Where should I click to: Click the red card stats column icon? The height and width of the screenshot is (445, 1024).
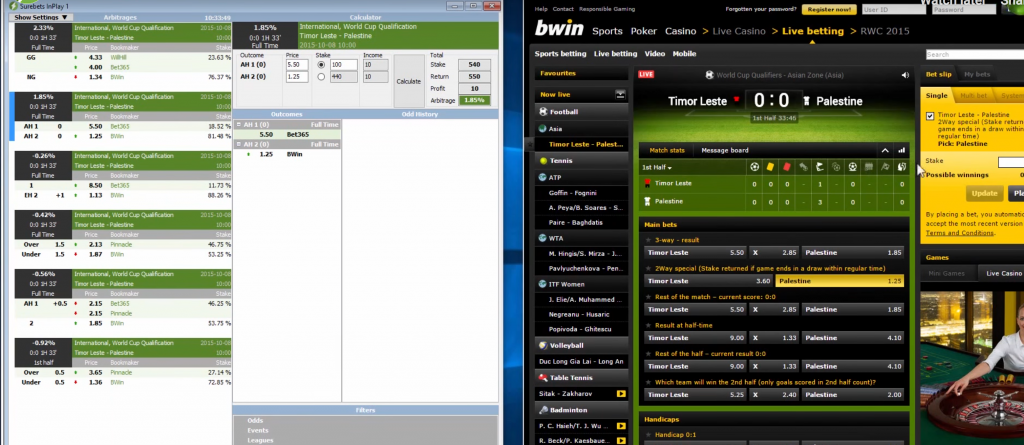click(787, 167)
